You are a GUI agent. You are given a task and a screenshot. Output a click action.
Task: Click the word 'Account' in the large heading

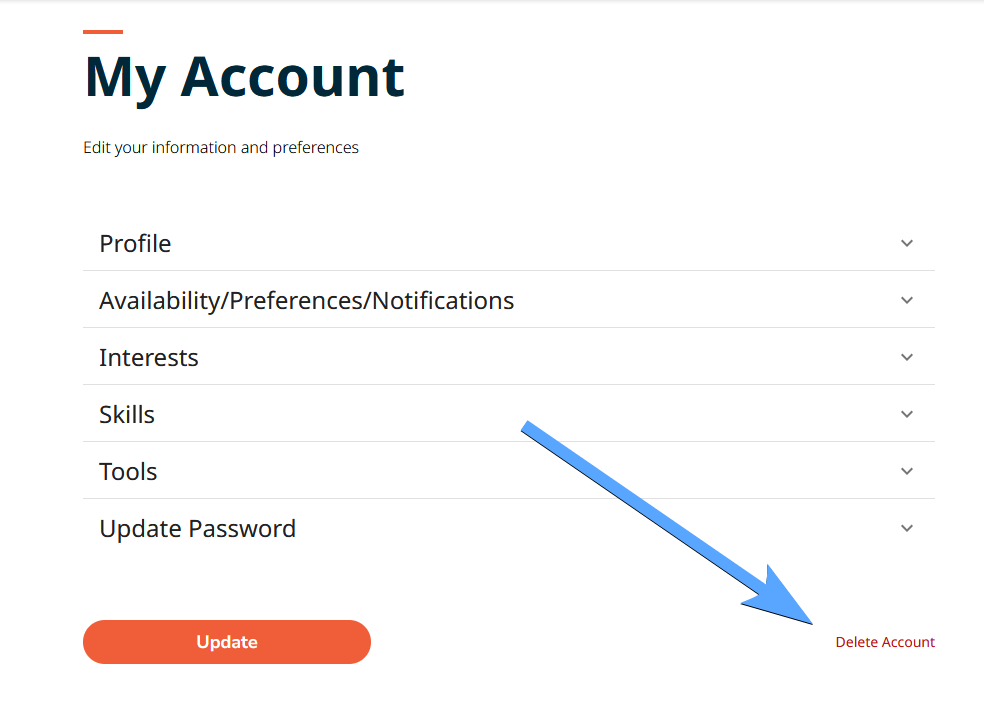(292, 76)
